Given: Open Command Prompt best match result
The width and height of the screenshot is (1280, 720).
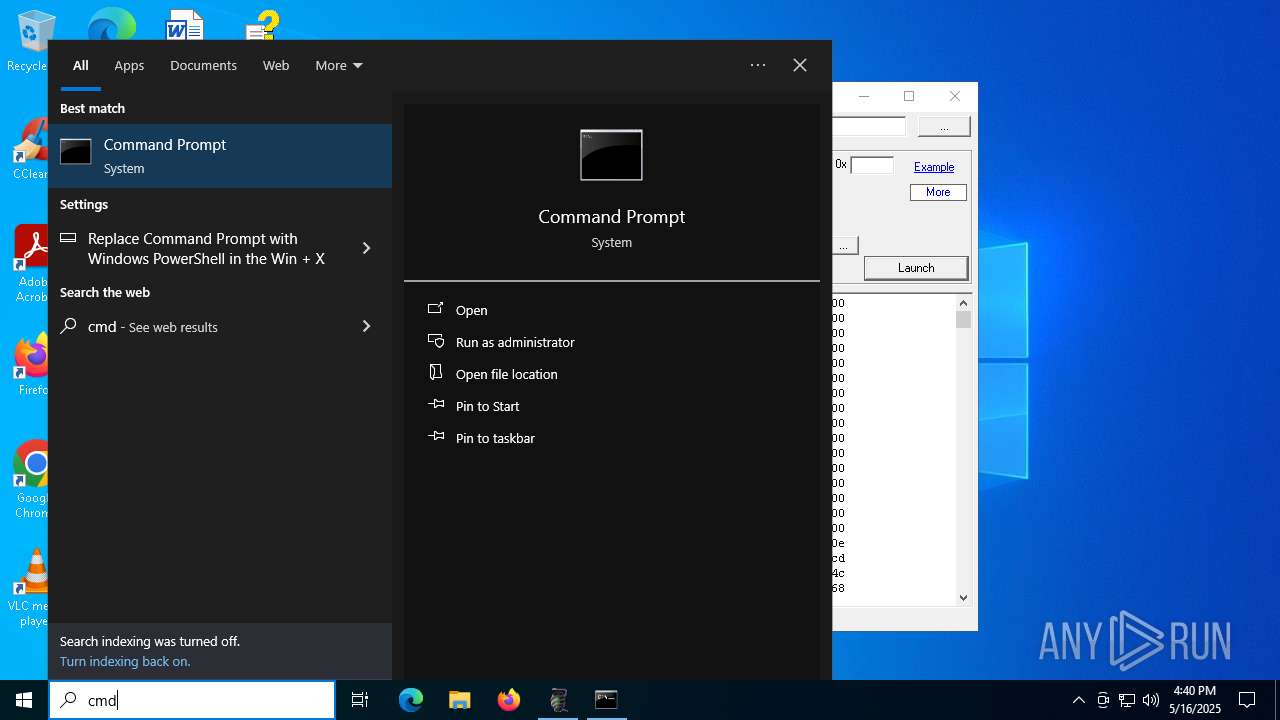Looking at the screenshot, I should (220, 155).
